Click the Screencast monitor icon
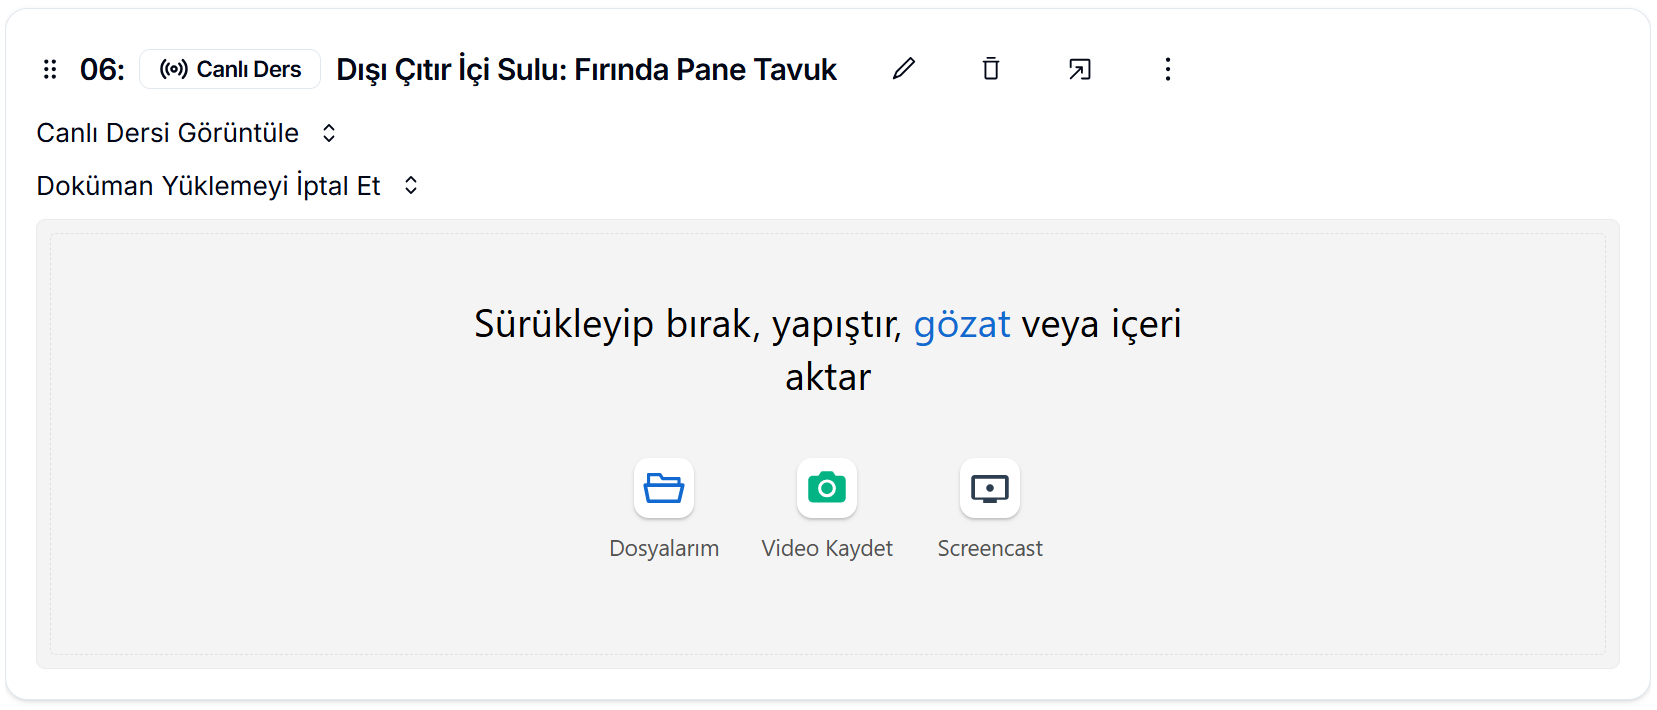Image resolution: width=1657 pixels, height=710 pixels. pyautogui.click(x=990, y=488)
